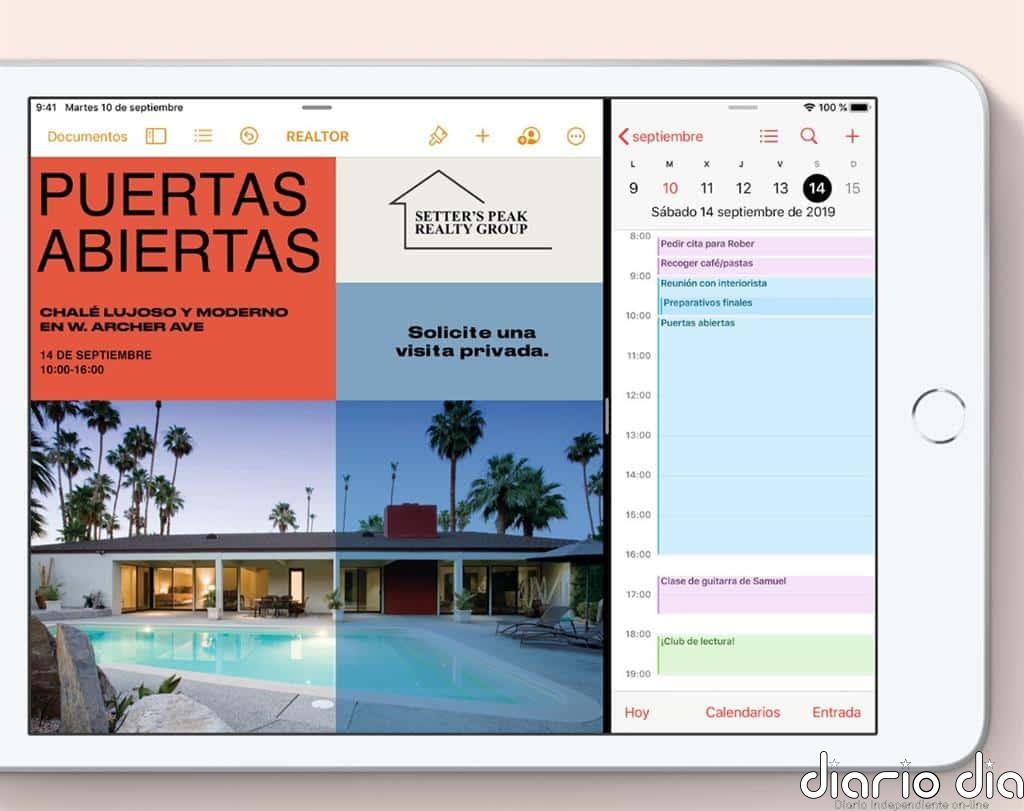Select day 13 in the week row
Image resolution: width=1024 pixels, height=811 pixels.
780,188
